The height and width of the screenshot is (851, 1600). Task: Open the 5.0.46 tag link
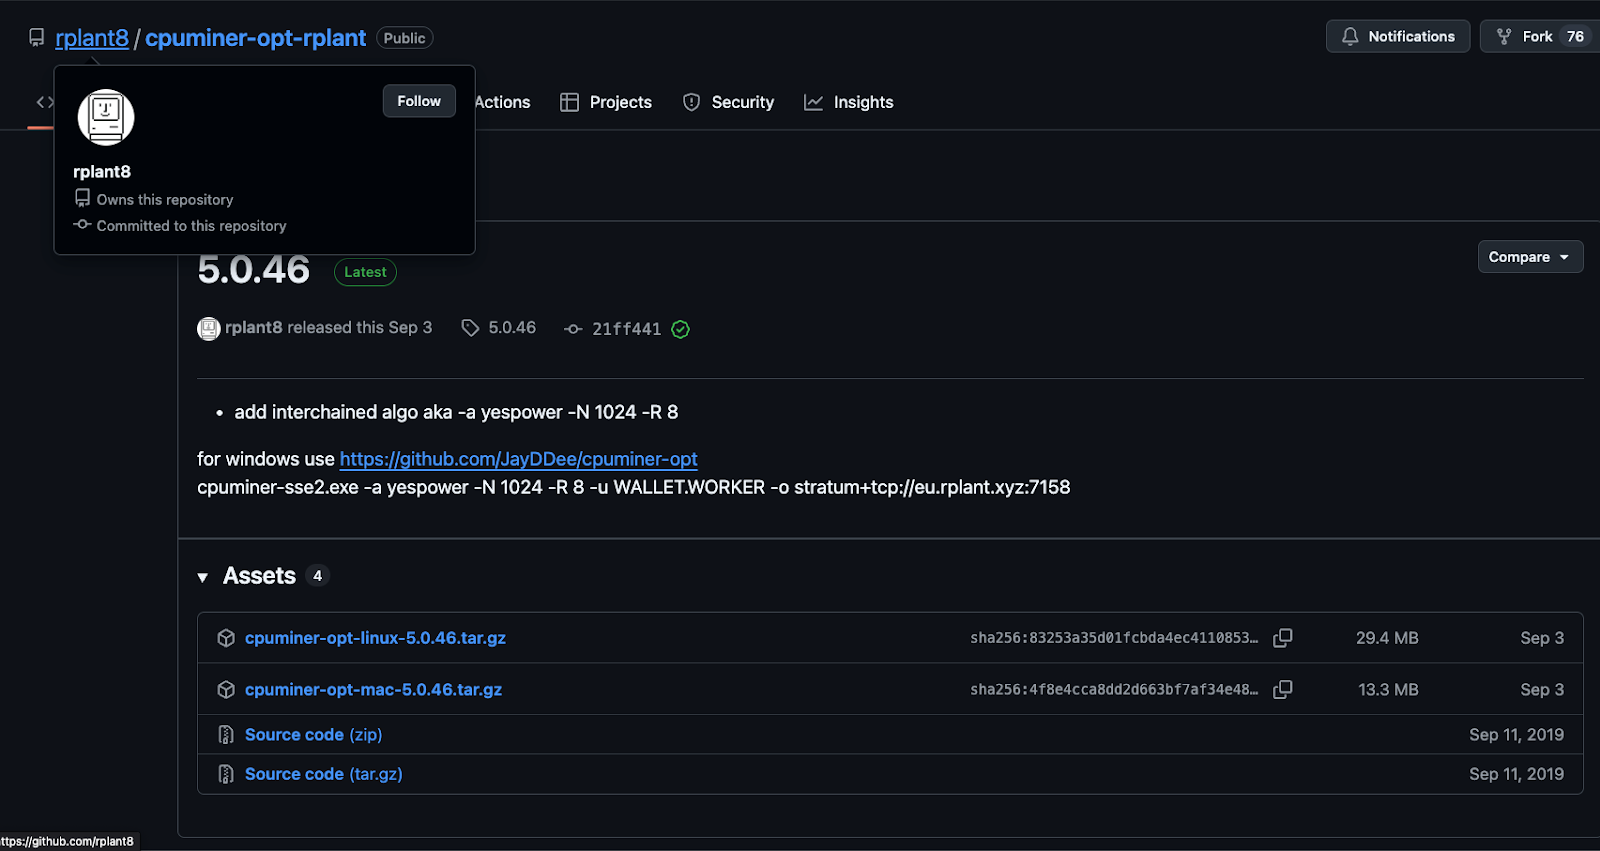(512, 327)
